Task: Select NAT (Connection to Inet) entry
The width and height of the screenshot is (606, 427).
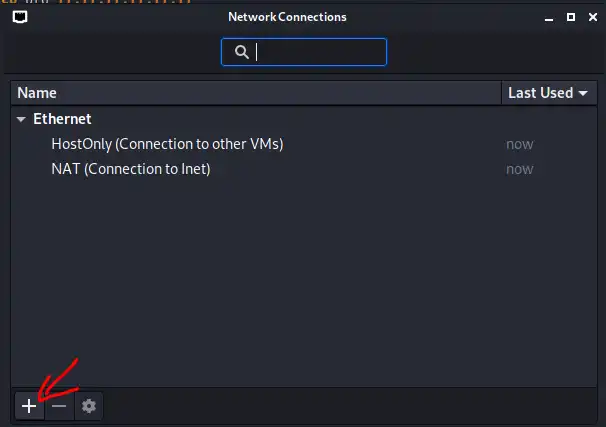Action: tap(130, 169)
